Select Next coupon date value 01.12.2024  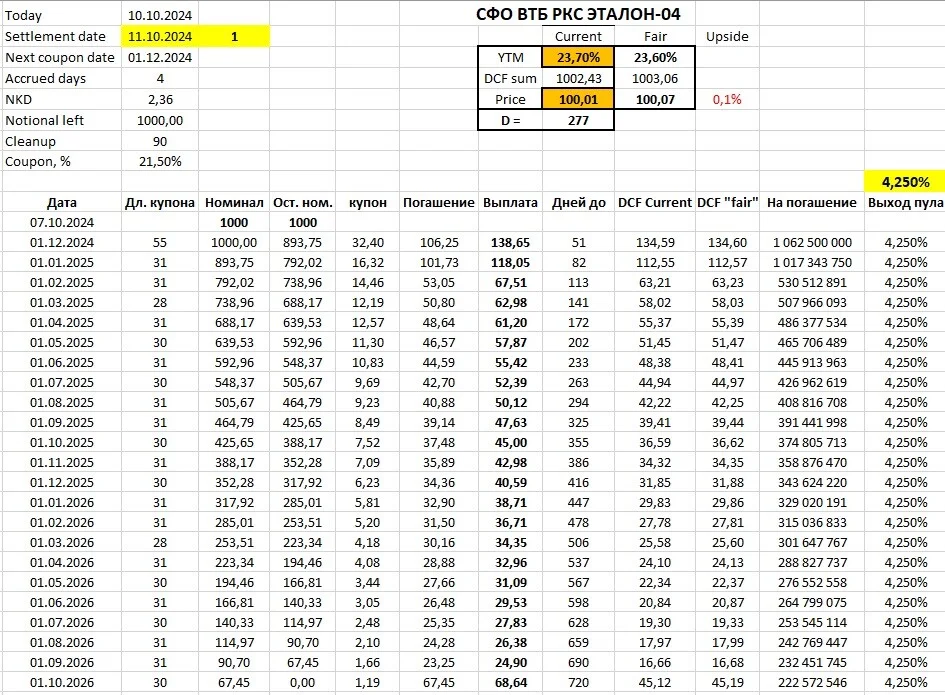pyautogui.click(x=160, y=57)
